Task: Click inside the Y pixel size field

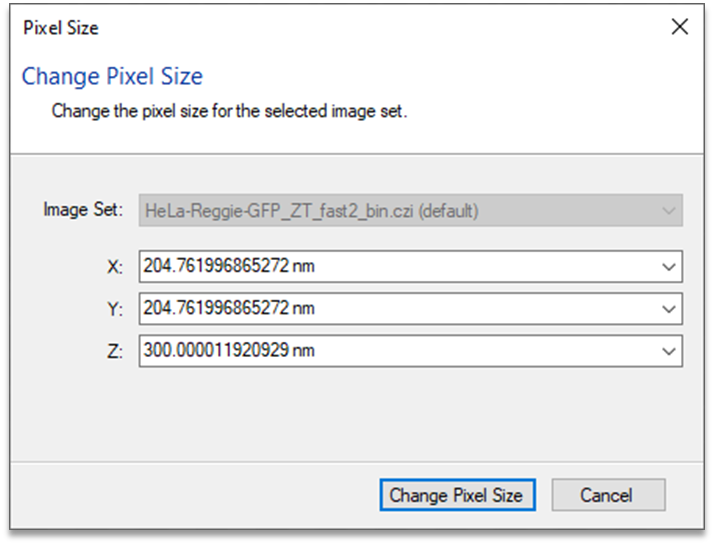Action: pyautogui.click(x=410, y=308)
